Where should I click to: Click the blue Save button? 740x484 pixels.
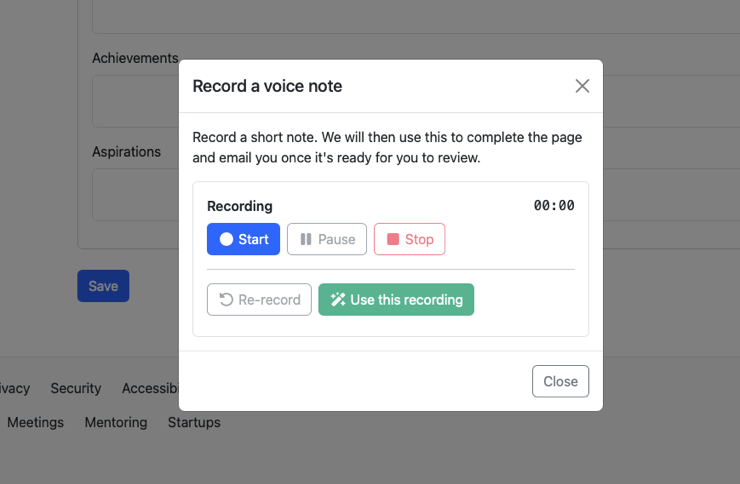click(x=103, y=286)
